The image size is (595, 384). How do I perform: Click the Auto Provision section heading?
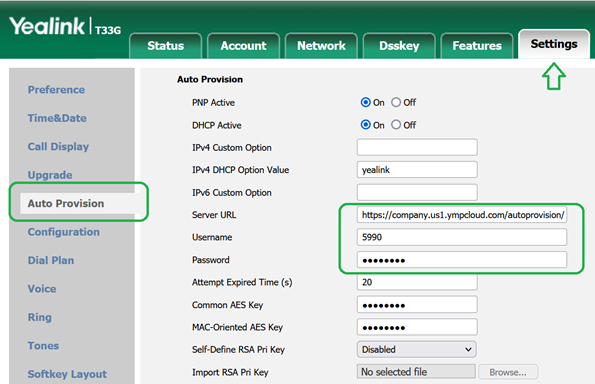coord(210,79)
